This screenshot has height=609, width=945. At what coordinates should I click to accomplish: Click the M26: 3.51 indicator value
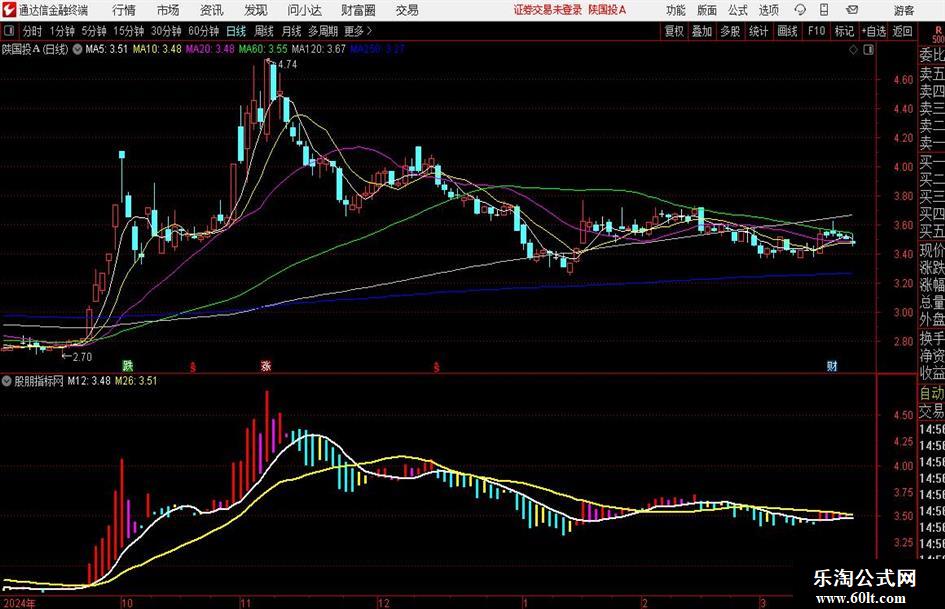[136, 381]
